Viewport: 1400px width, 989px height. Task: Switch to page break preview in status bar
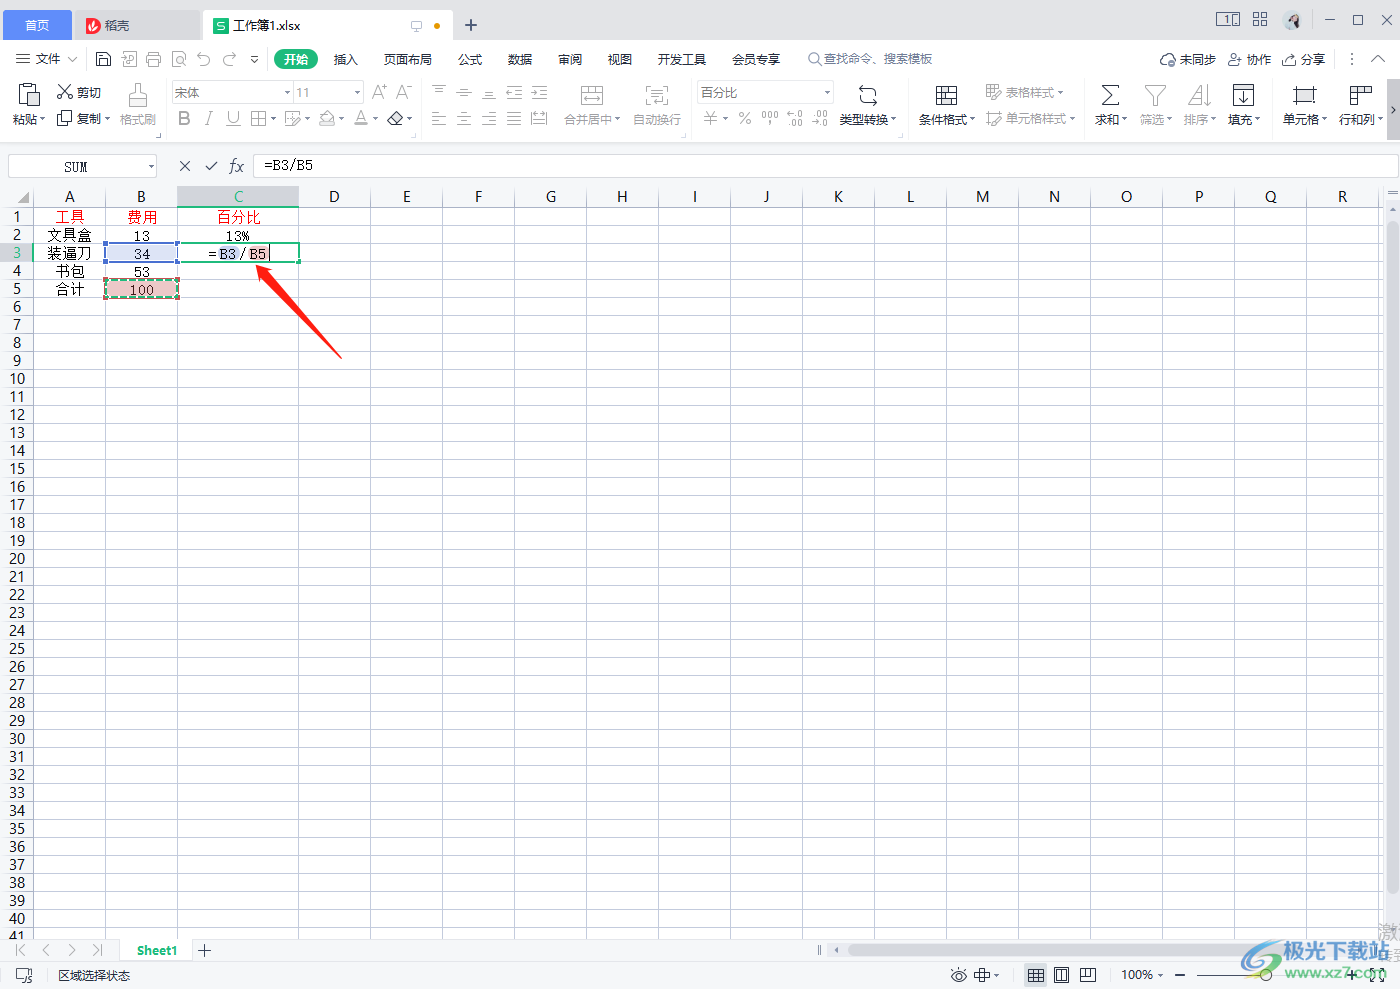(x=1088, y=975)
